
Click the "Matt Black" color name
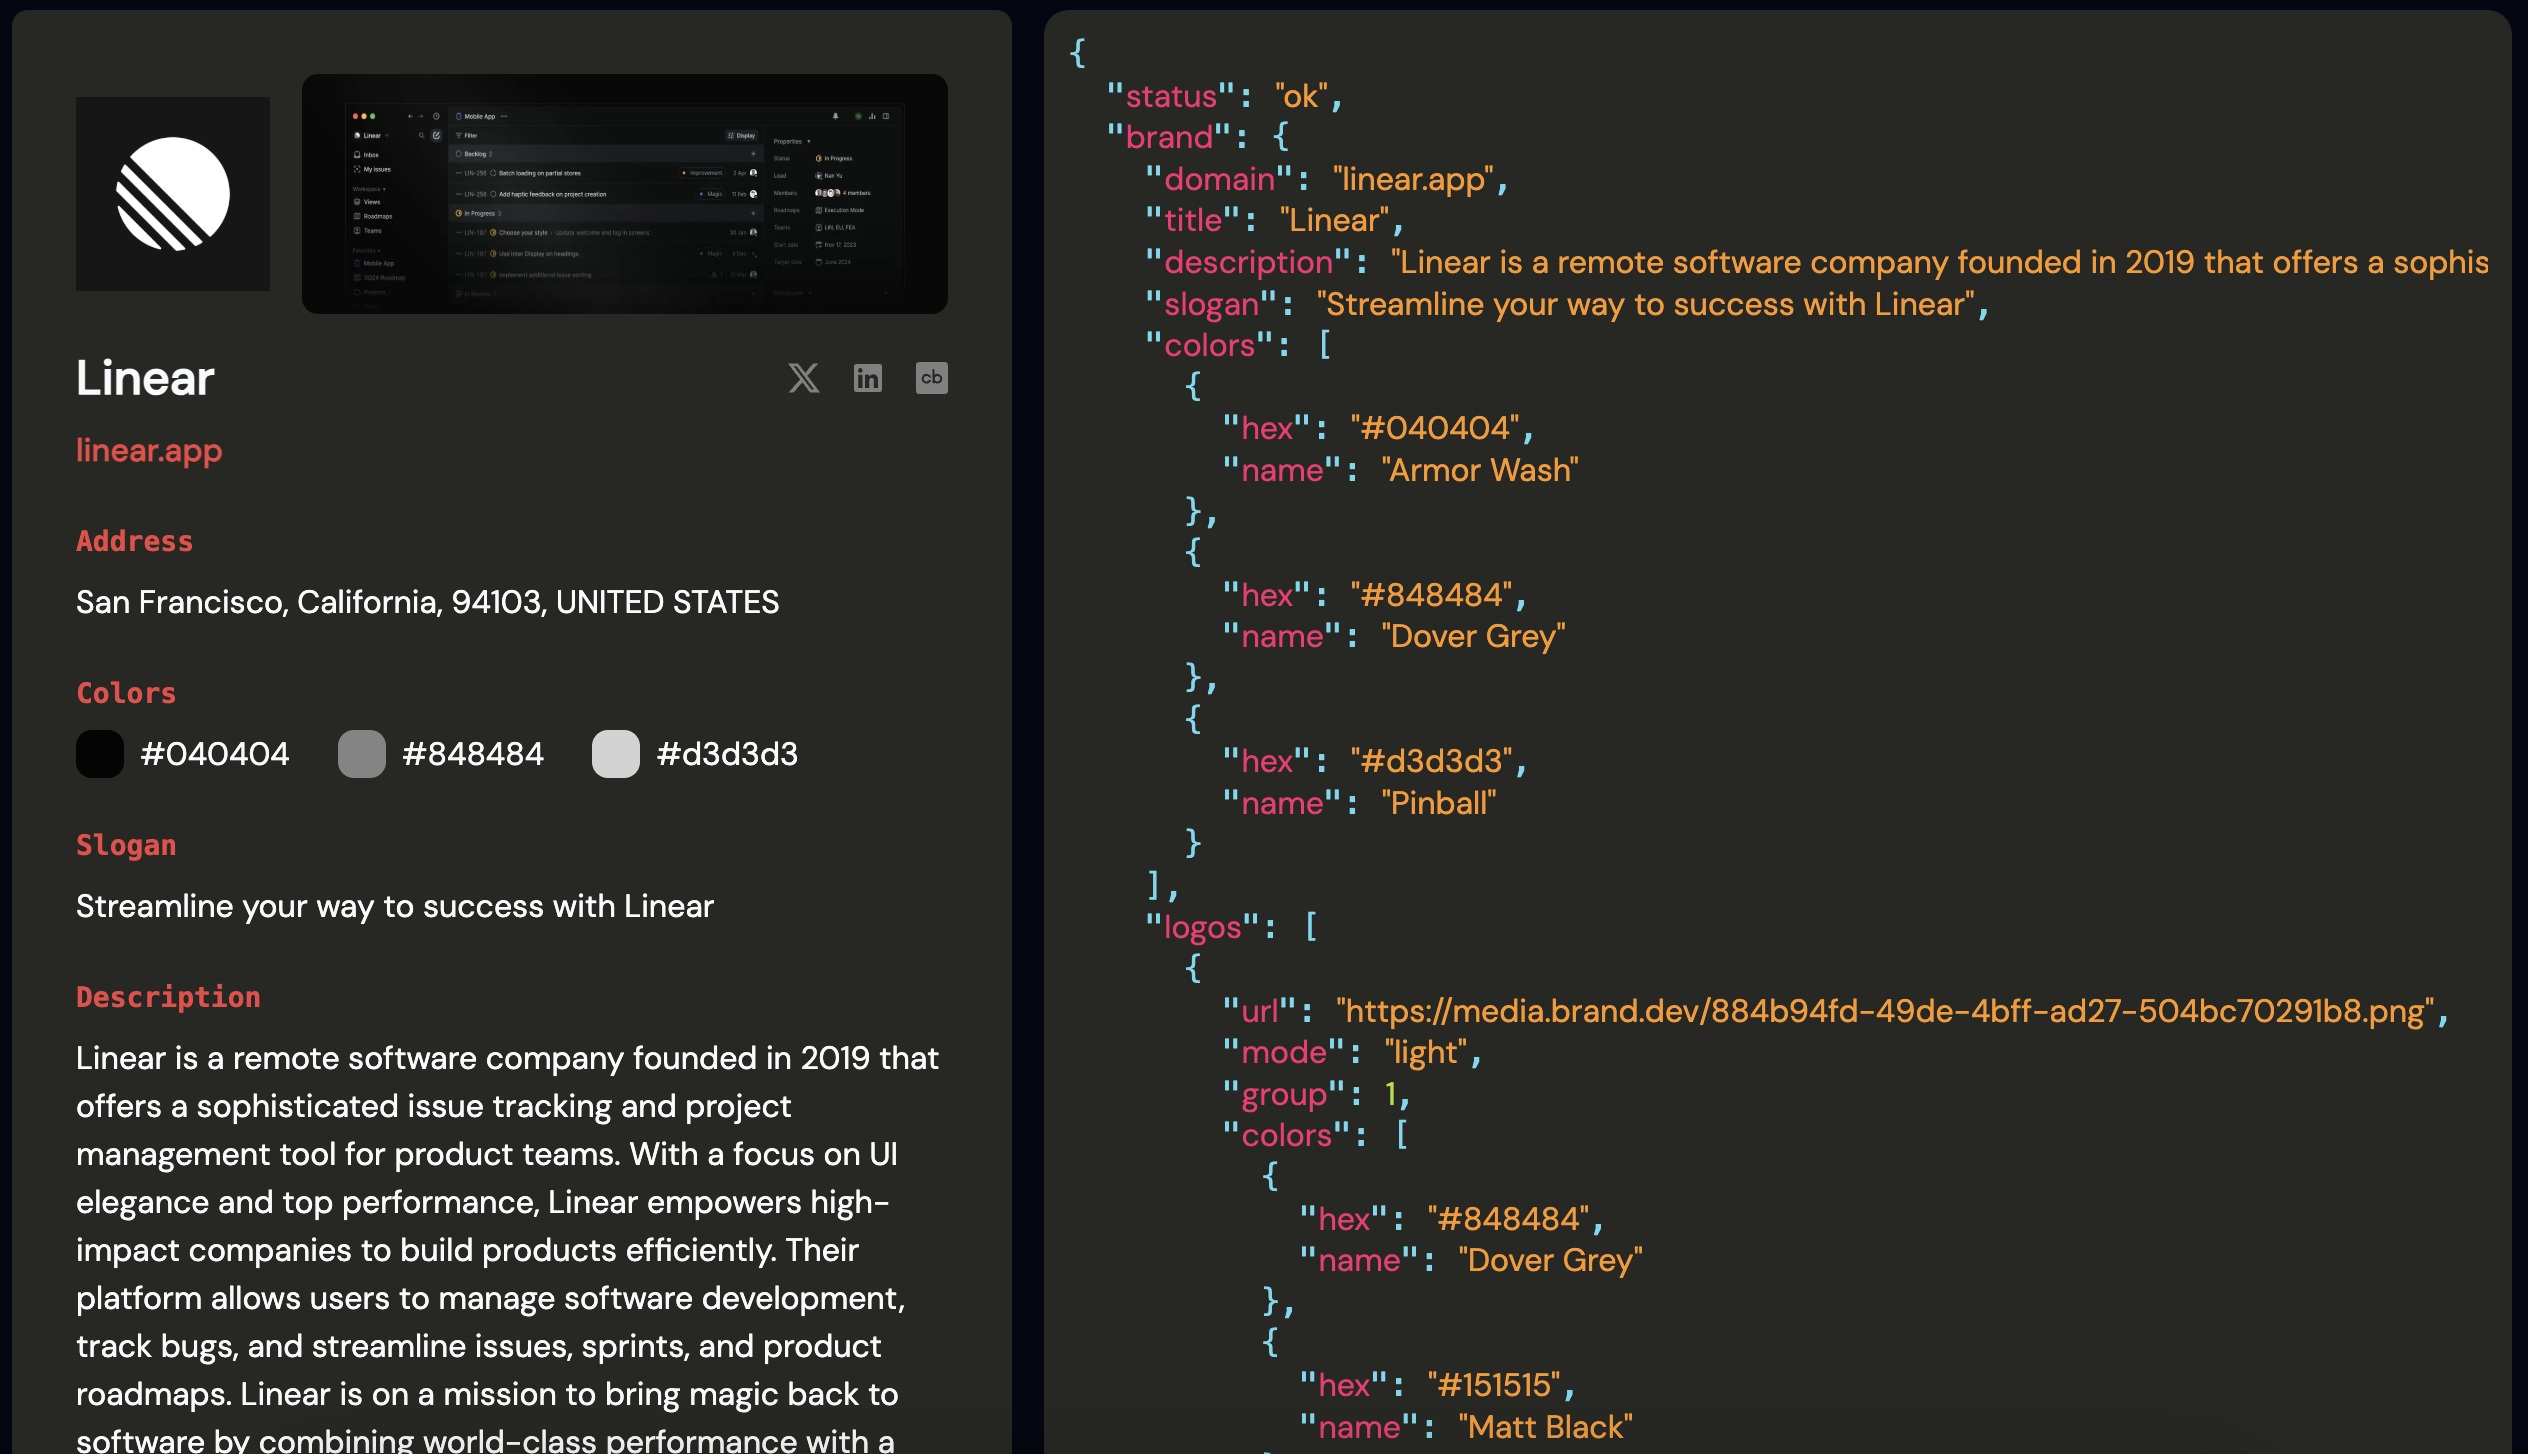point(1545,1427)
